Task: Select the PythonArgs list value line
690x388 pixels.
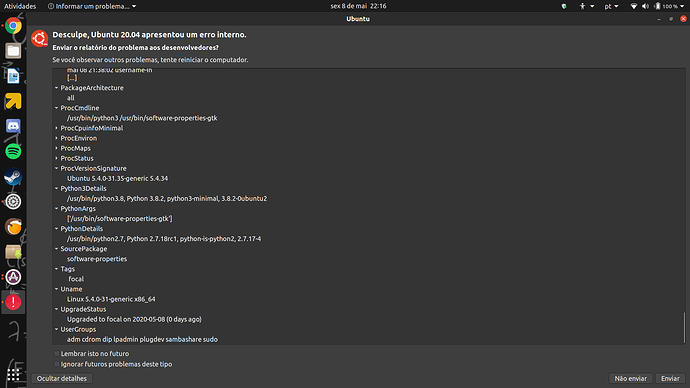Action: click(120, 219)
